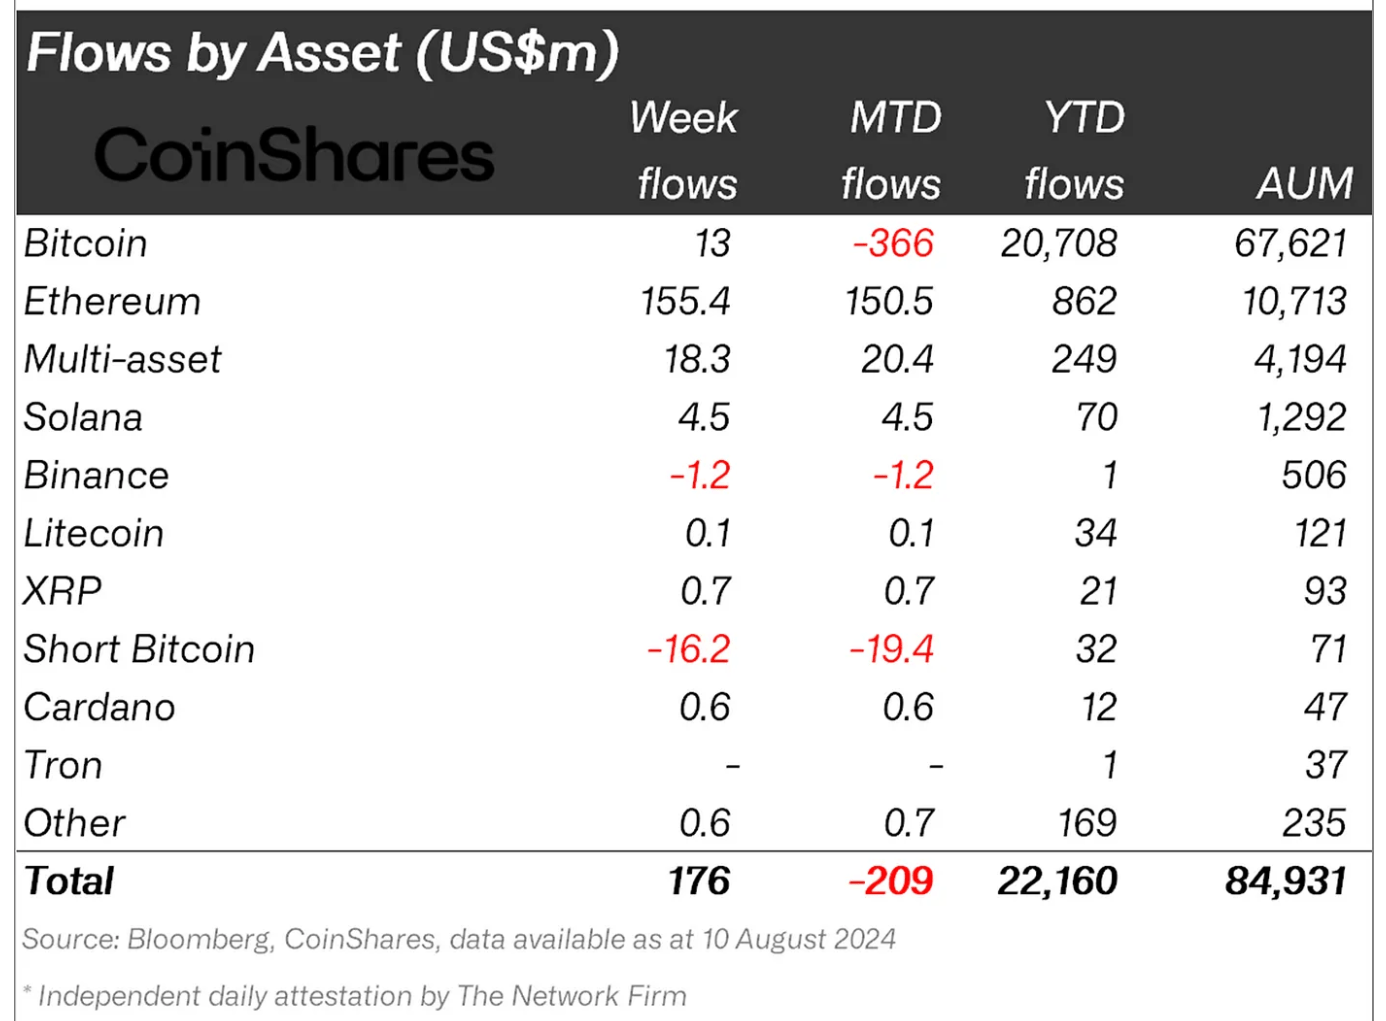Click the red -209 total MTD value
This screenshot has width=1386, height=1021.
coord(890,882)
